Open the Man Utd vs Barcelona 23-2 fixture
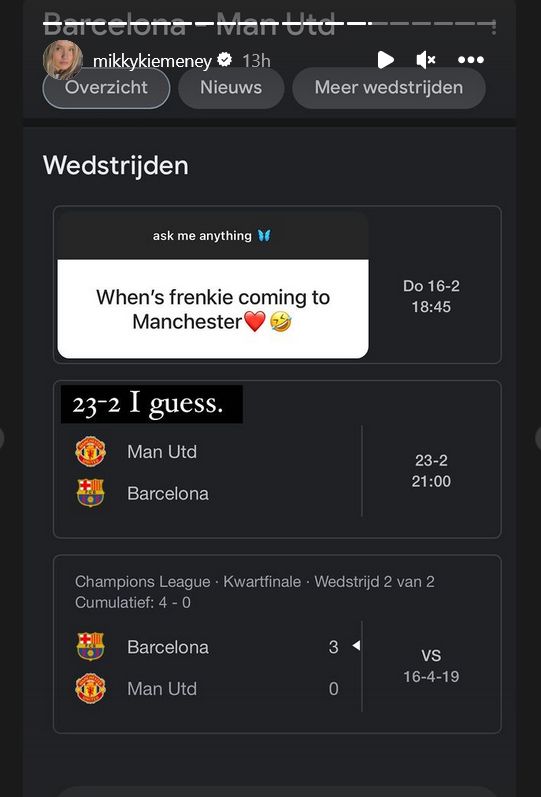 click(x=277, y=459)
